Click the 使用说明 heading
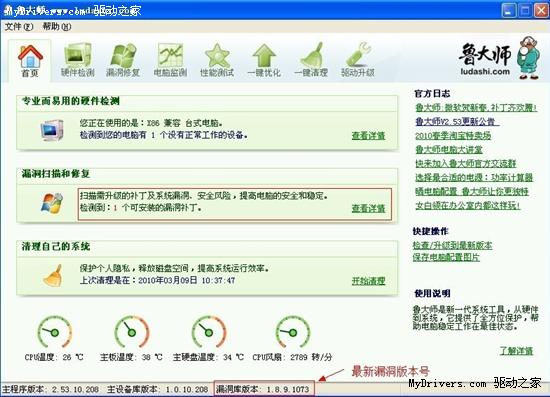 click(x=432, y=294)
